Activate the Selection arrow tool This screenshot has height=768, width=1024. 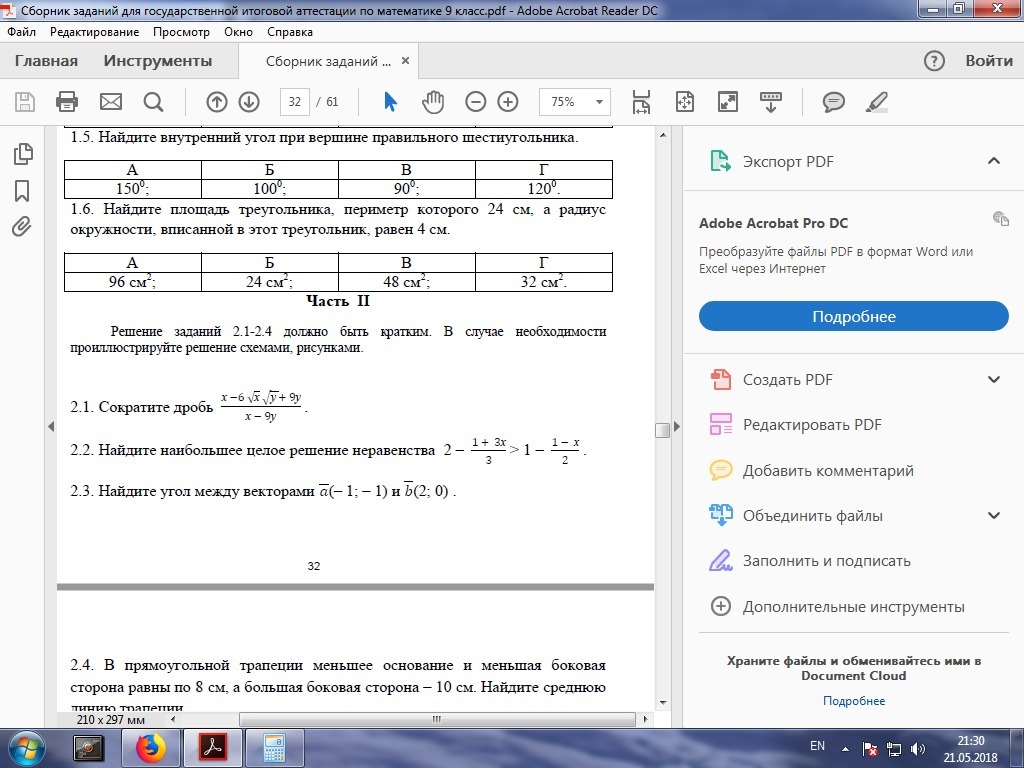(x=389, y=101)
